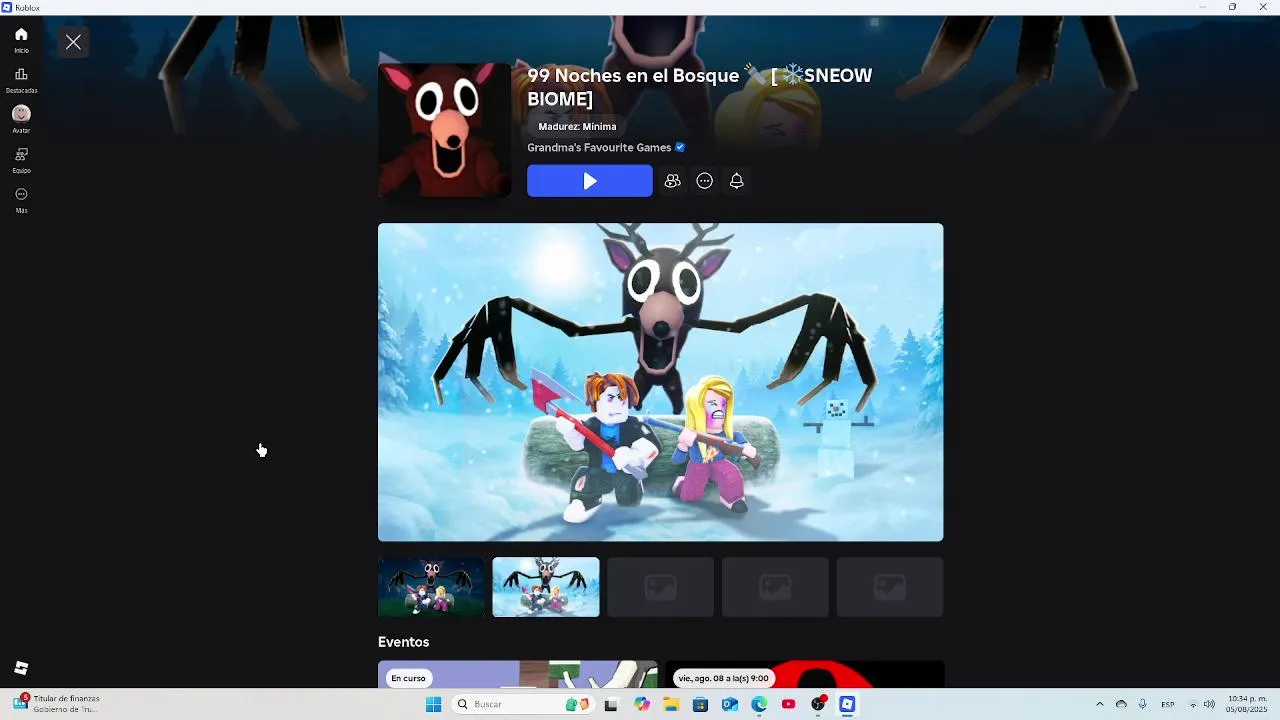Go to Inicio in the sidebar
1280x720 pixels.
[x=21, y=40]
